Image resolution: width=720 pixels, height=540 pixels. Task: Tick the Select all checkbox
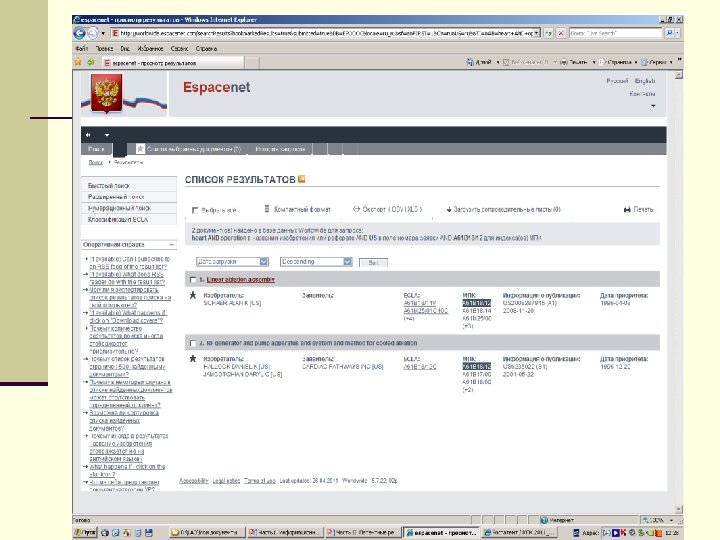tap(195, 210)
